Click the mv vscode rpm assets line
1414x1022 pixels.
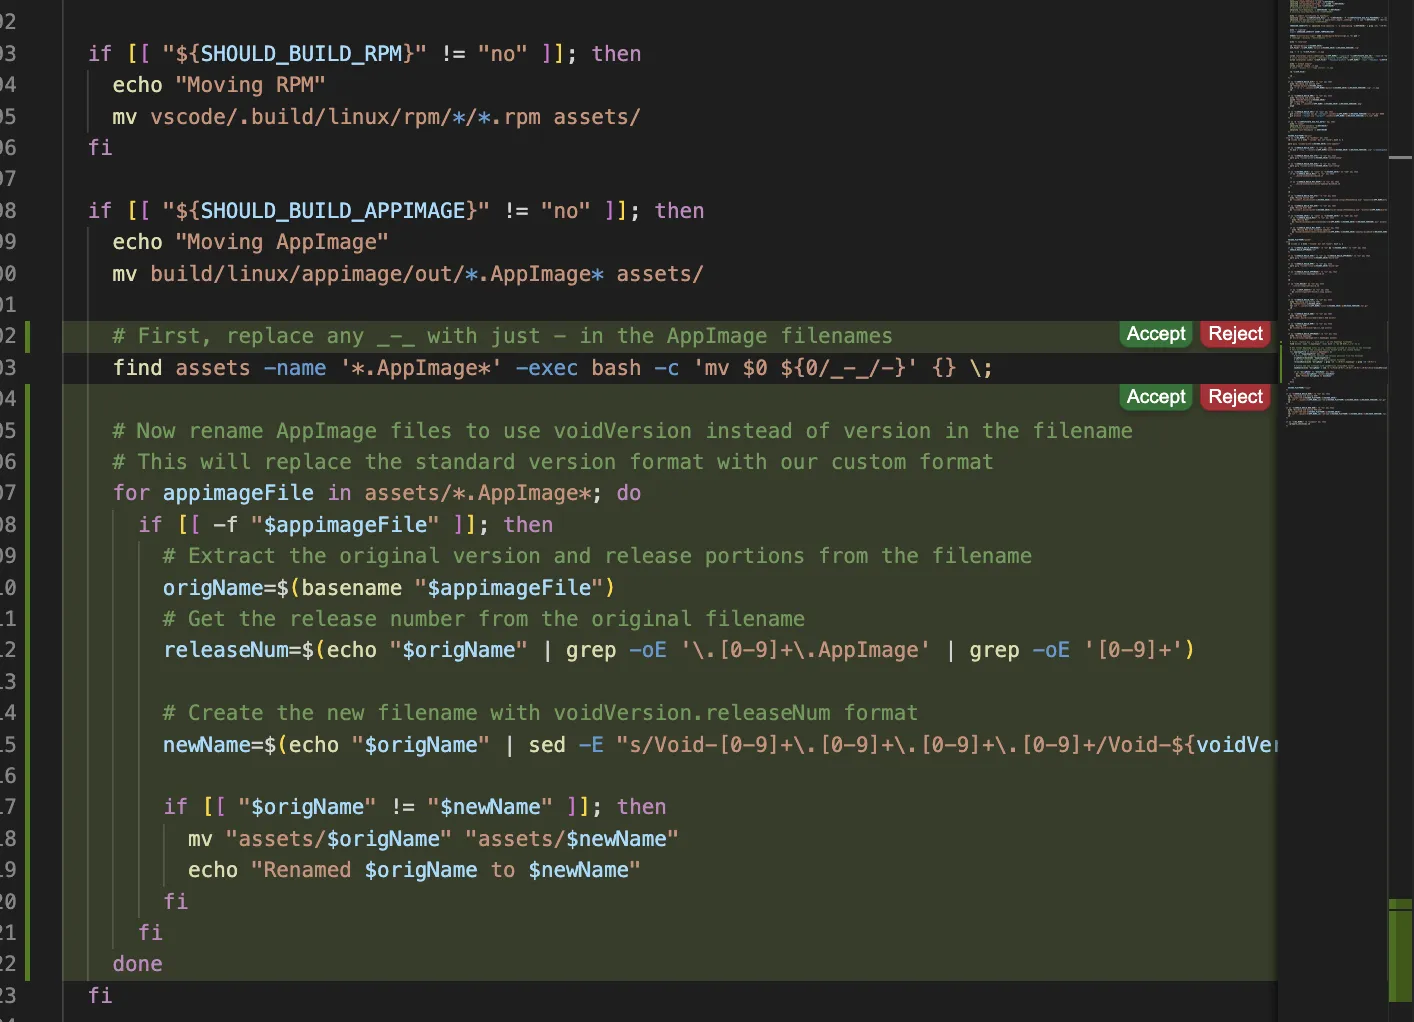375,117
